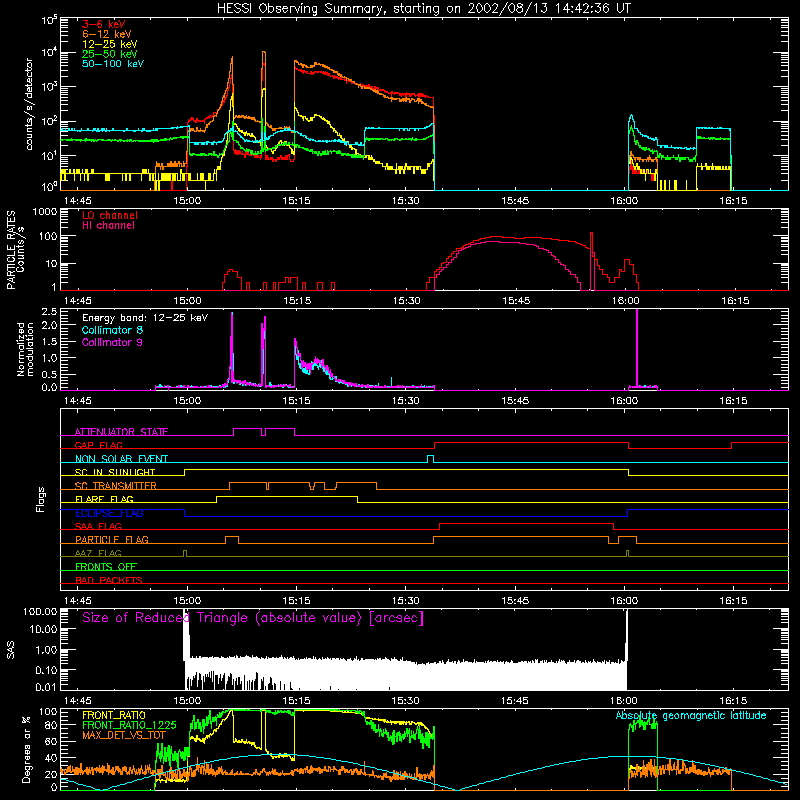Click the 2.5 y-axis value on modulation plot

click(49, 311)
